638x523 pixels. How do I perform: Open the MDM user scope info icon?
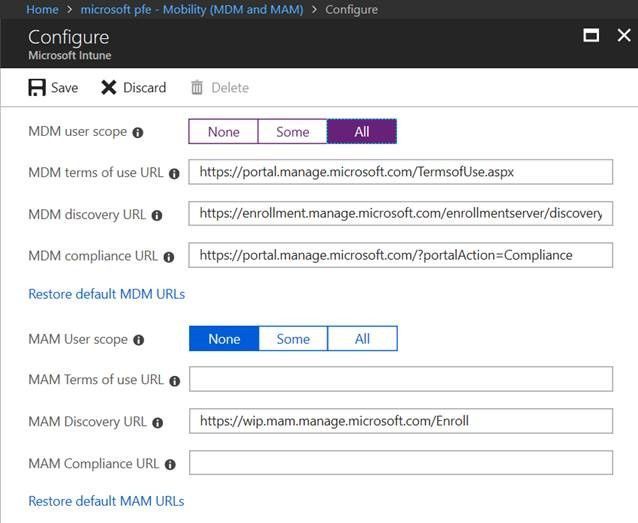pyautogui.click(x=138, y=133)
